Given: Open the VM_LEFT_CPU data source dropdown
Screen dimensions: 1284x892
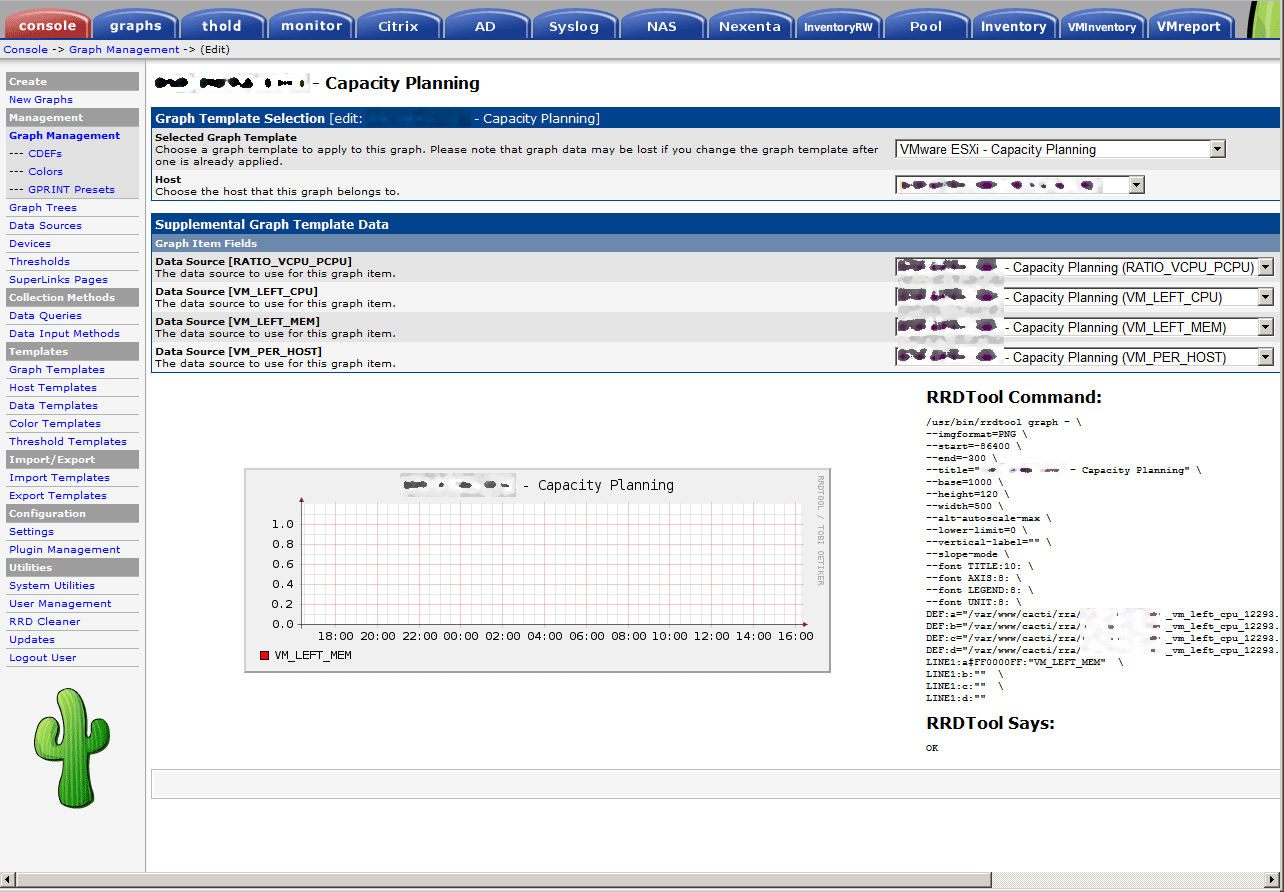Looking at the screenshot, I should (1084, 297).
